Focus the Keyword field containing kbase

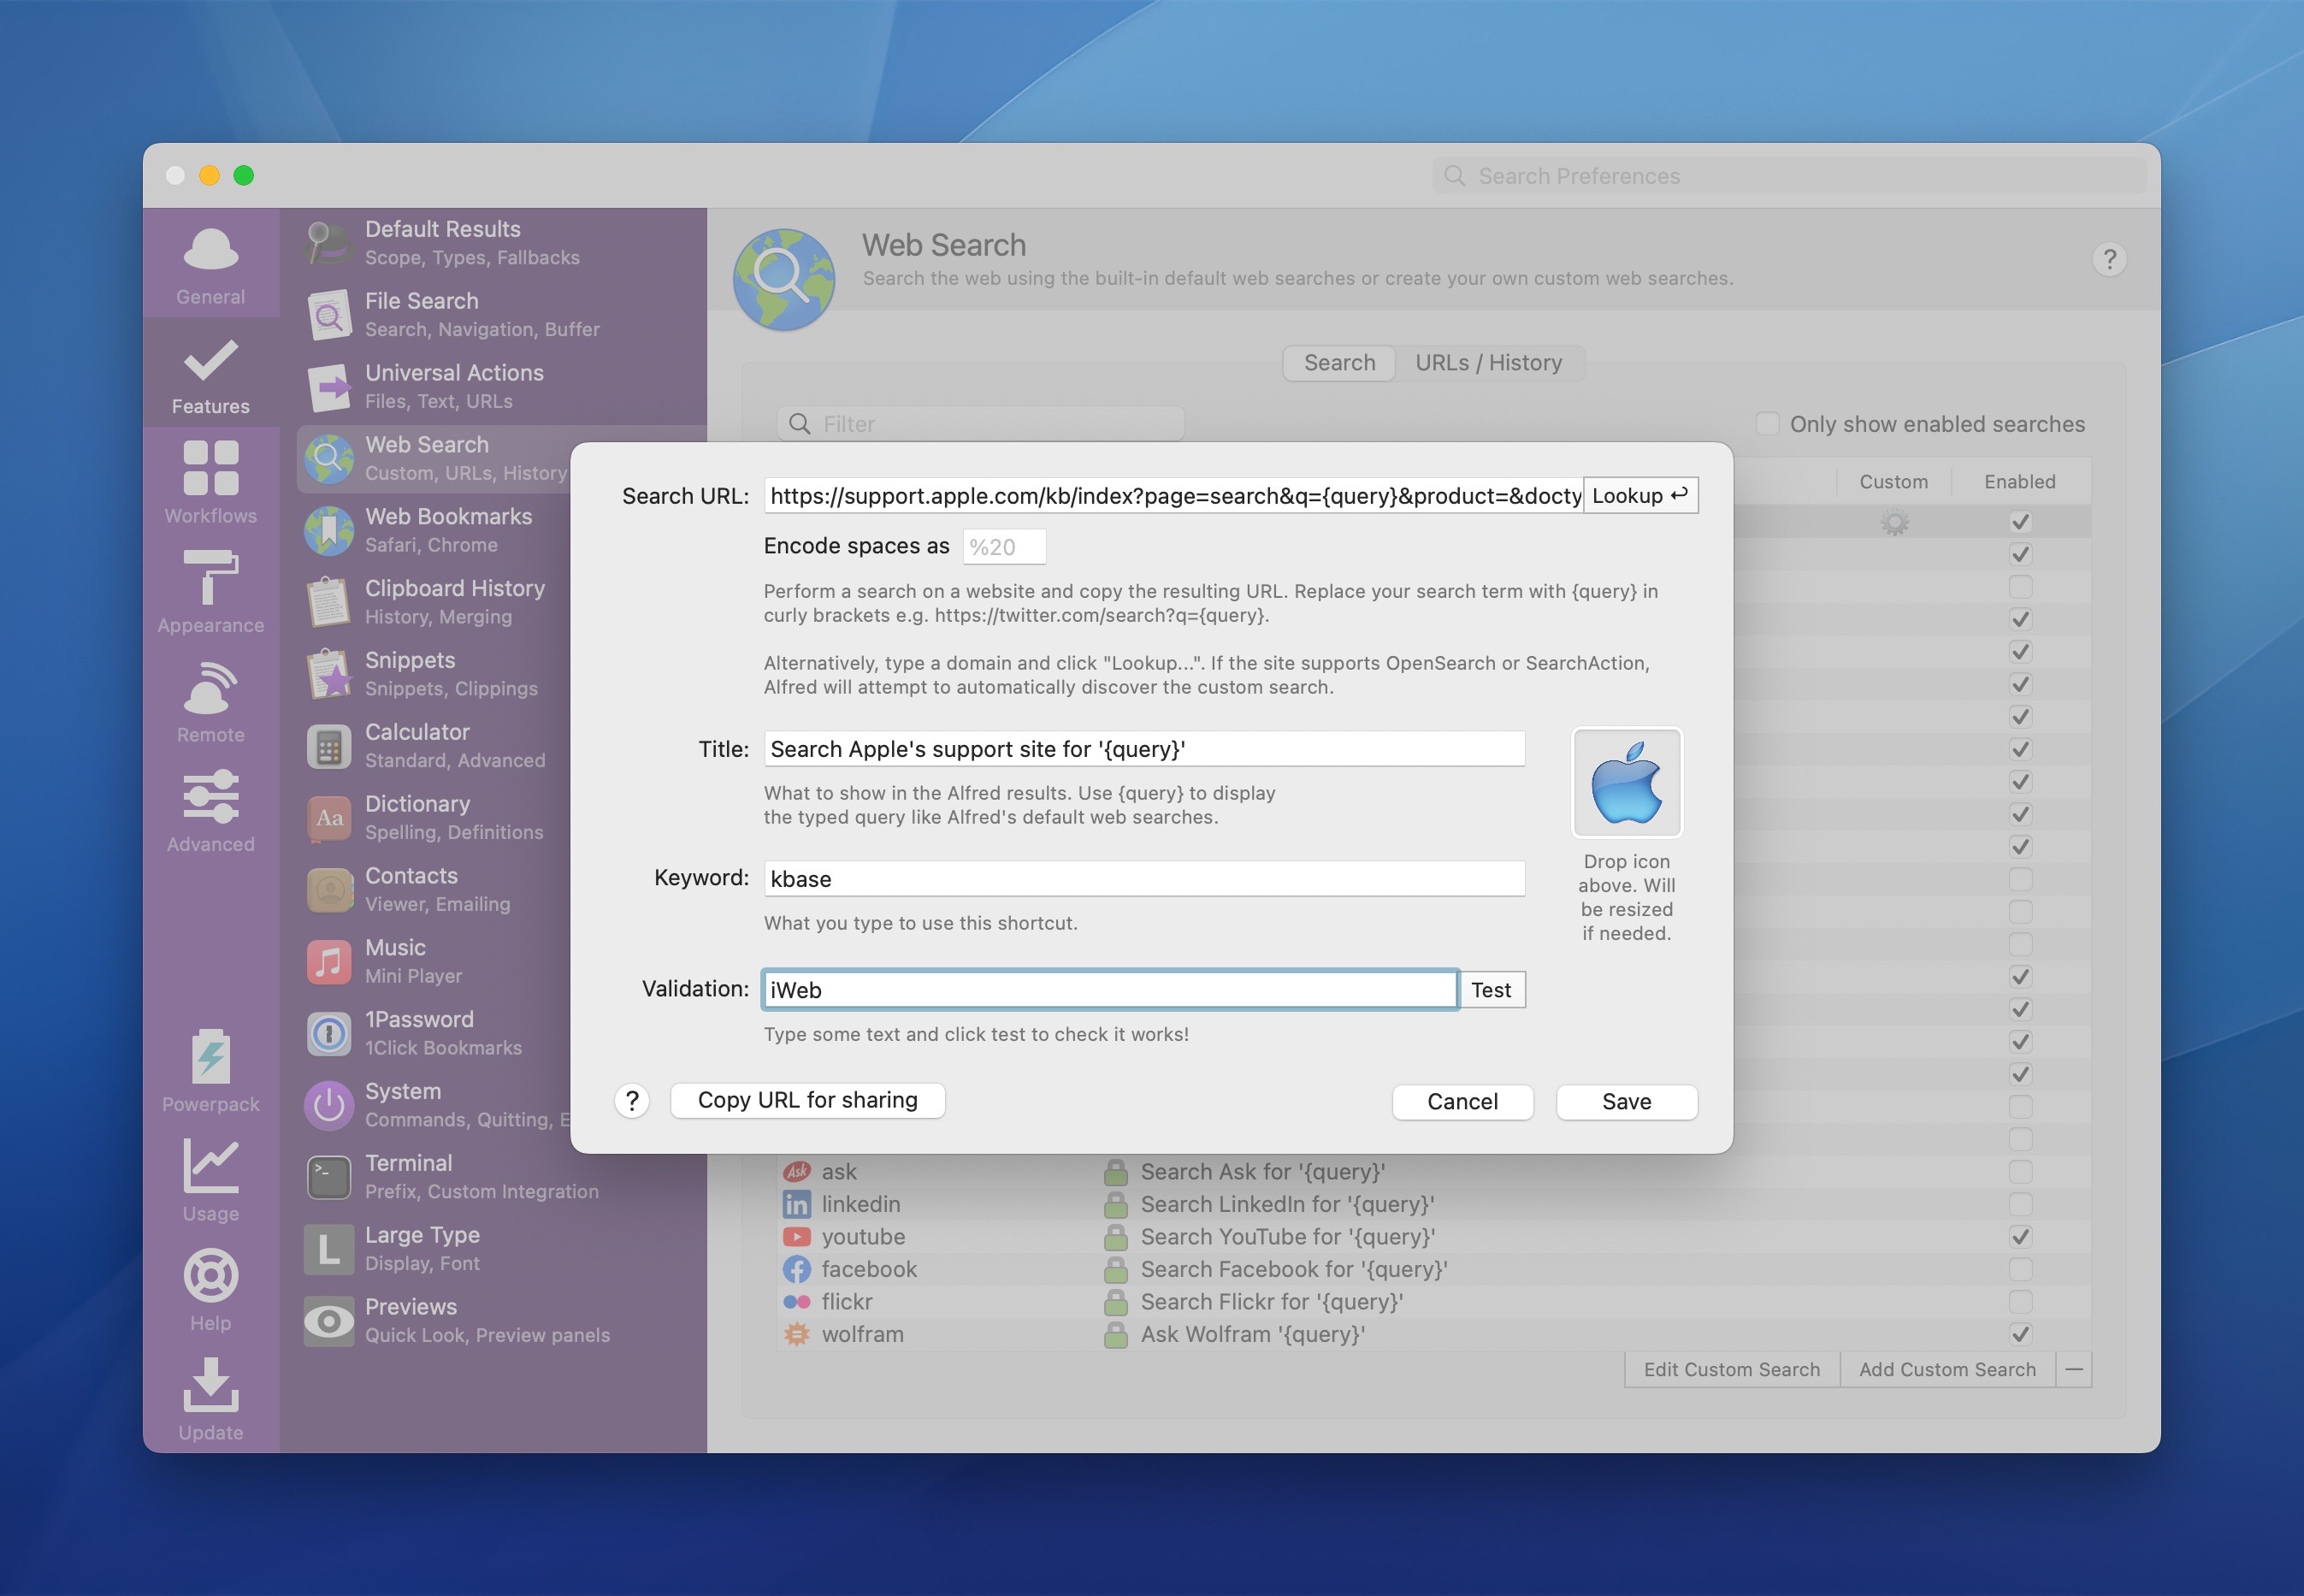coord(1144,879)
